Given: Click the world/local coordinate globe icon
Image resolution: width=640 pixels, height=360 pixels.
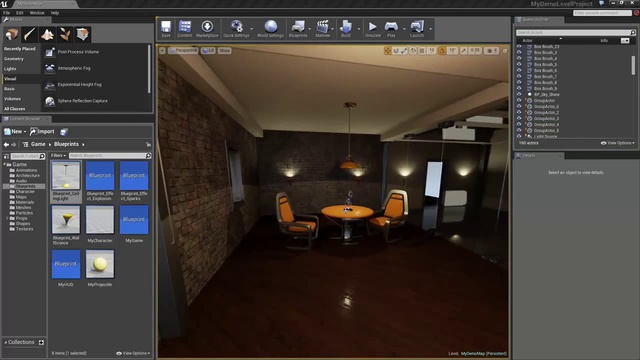Looking at the screenshot, I should [x=413, y=51].
